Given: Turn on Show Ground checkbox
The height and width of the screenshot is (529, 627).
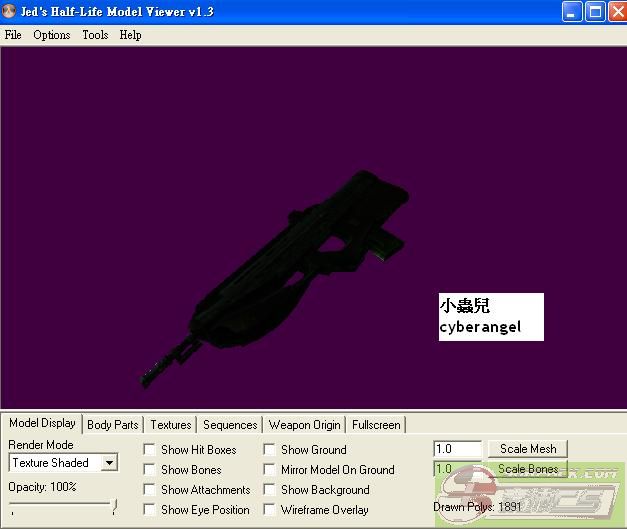Looking at the screenshot, I should coord(270,450).
